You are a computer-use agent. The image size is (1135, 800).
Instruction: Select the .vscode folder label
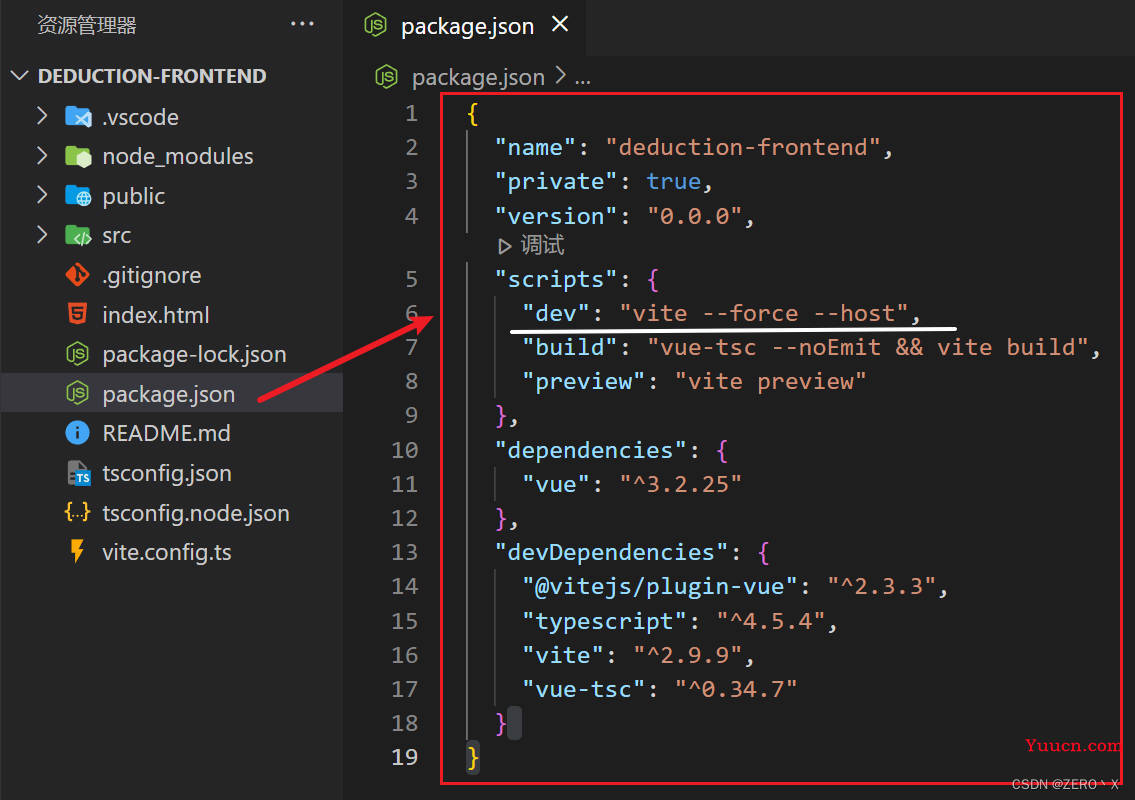(x=140, y=117)
